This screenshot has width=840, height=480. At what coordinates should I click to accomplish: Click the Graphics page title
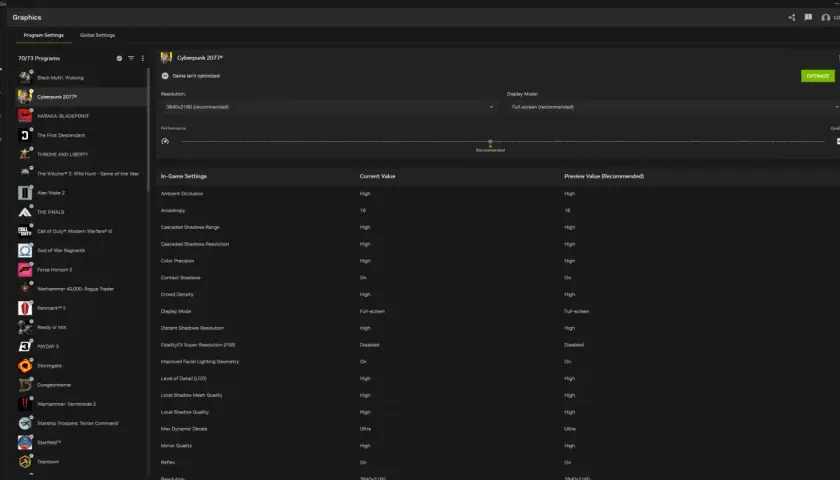27,17
